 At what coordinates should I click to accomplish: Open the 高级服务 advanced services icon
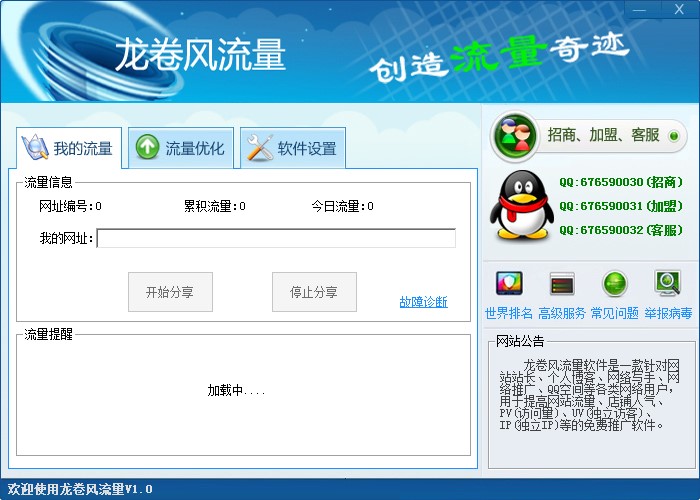coord(562,284)
